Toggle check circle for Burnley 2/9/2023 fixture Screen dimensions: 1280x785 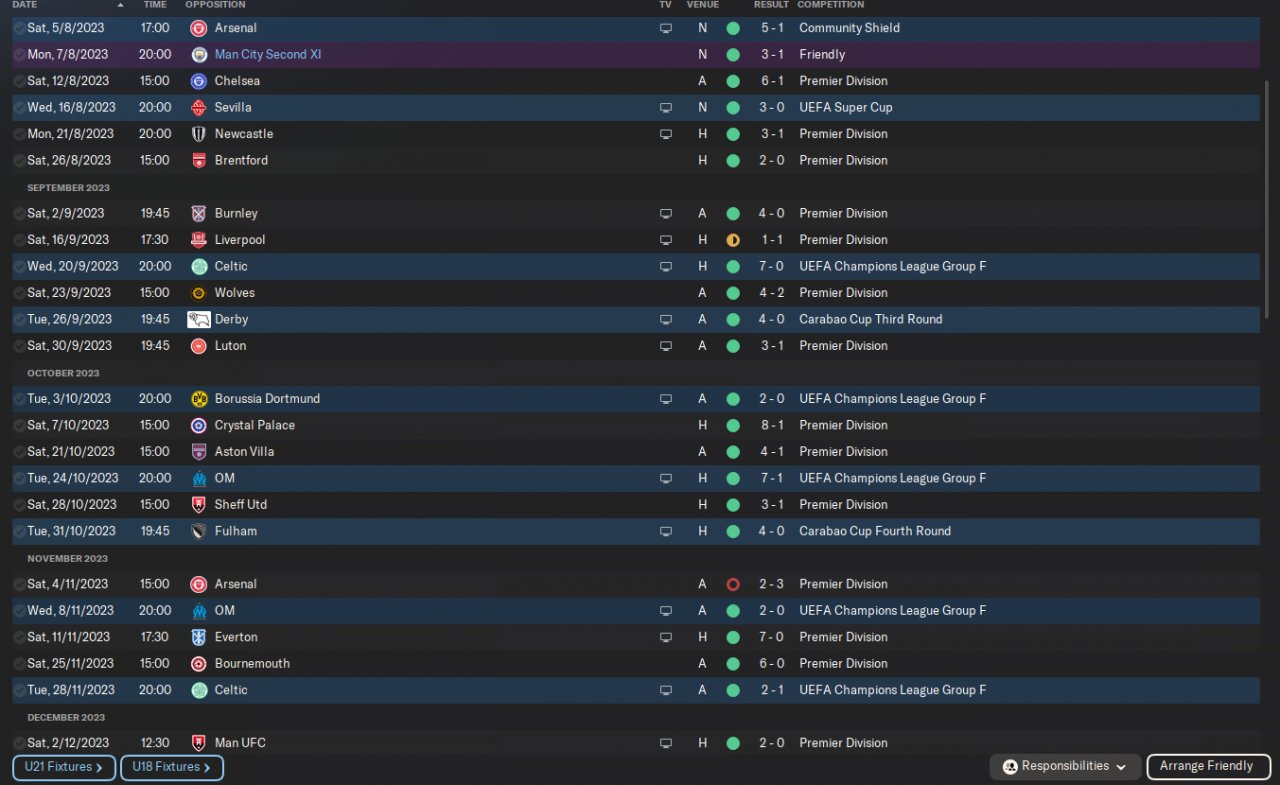point(19,213)
